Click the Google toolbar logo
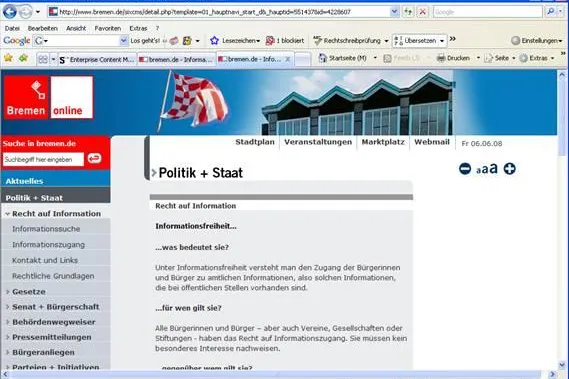 click(17, 41)
